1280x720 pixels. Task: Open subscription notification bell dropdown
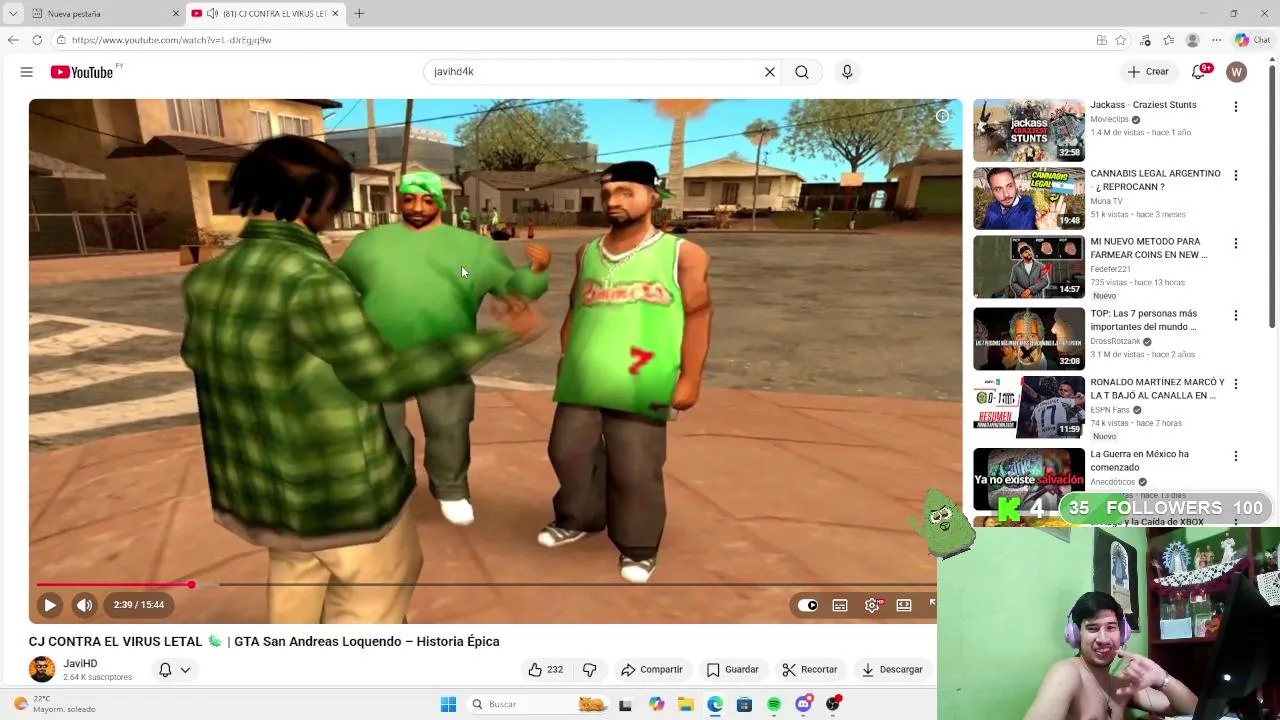pyautogui.click(x=174, y=670)
